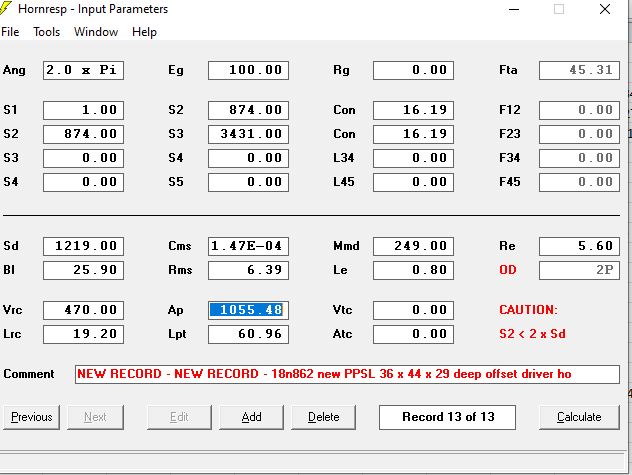Image resolution: width=632 pixels, height=475 pixels.
Task: Select the Ang 2.0 x Pi field
Action: click(83, 70)
